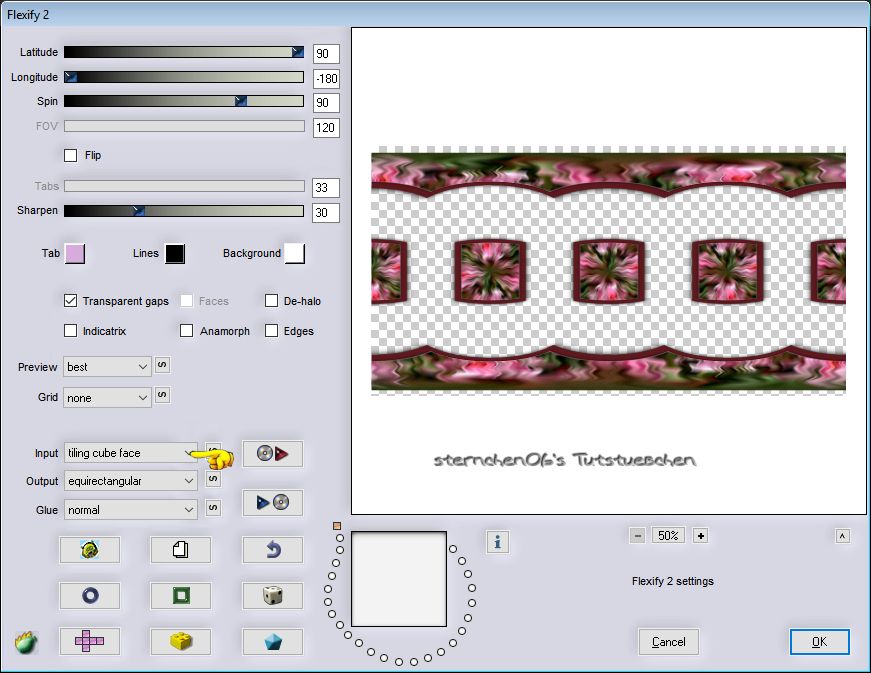Uncheck Transparent gaps option
The width and height of the screenshot is (871, 673).
pos(71,301)
